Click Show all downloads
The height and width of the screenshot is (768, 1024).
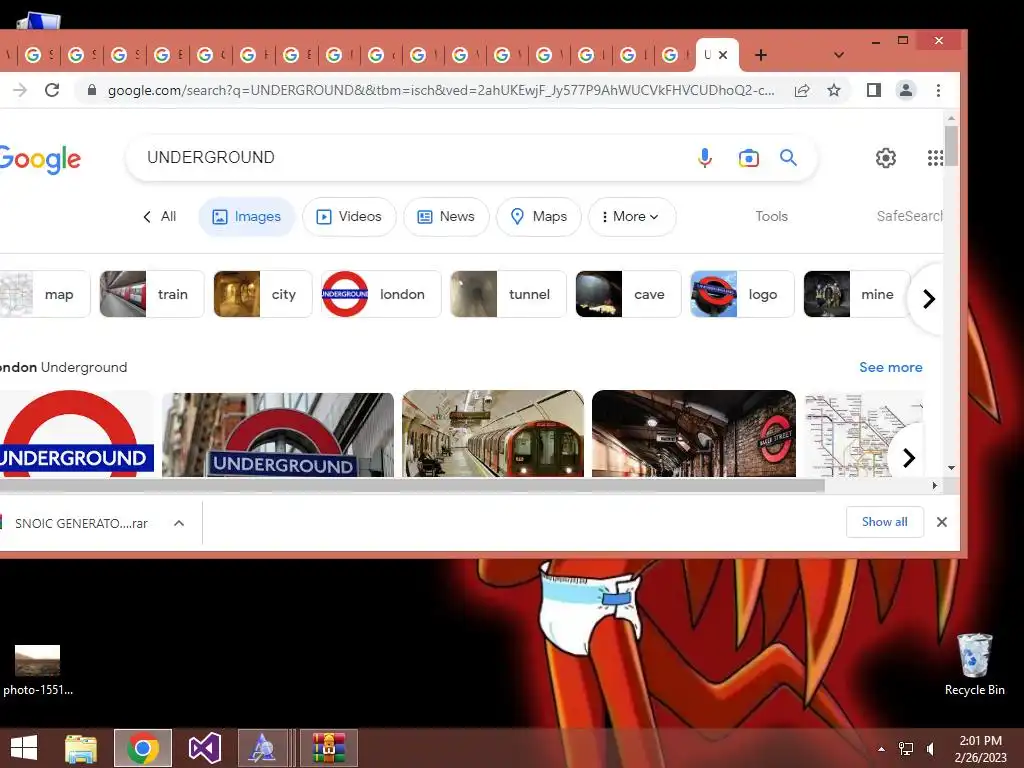pyautogui.click(x=885, y=522)
